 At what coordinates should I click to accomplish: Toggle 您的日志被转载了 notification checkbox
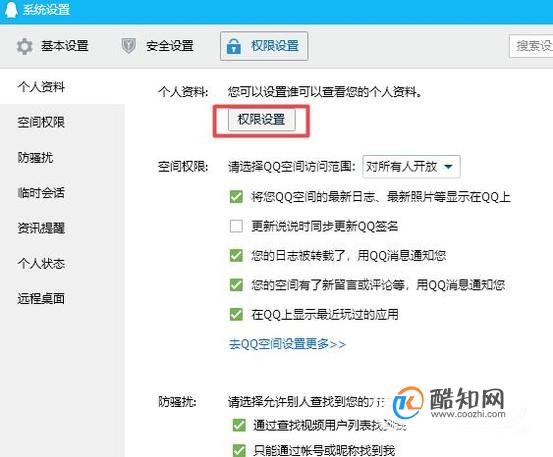coord(236,255)
